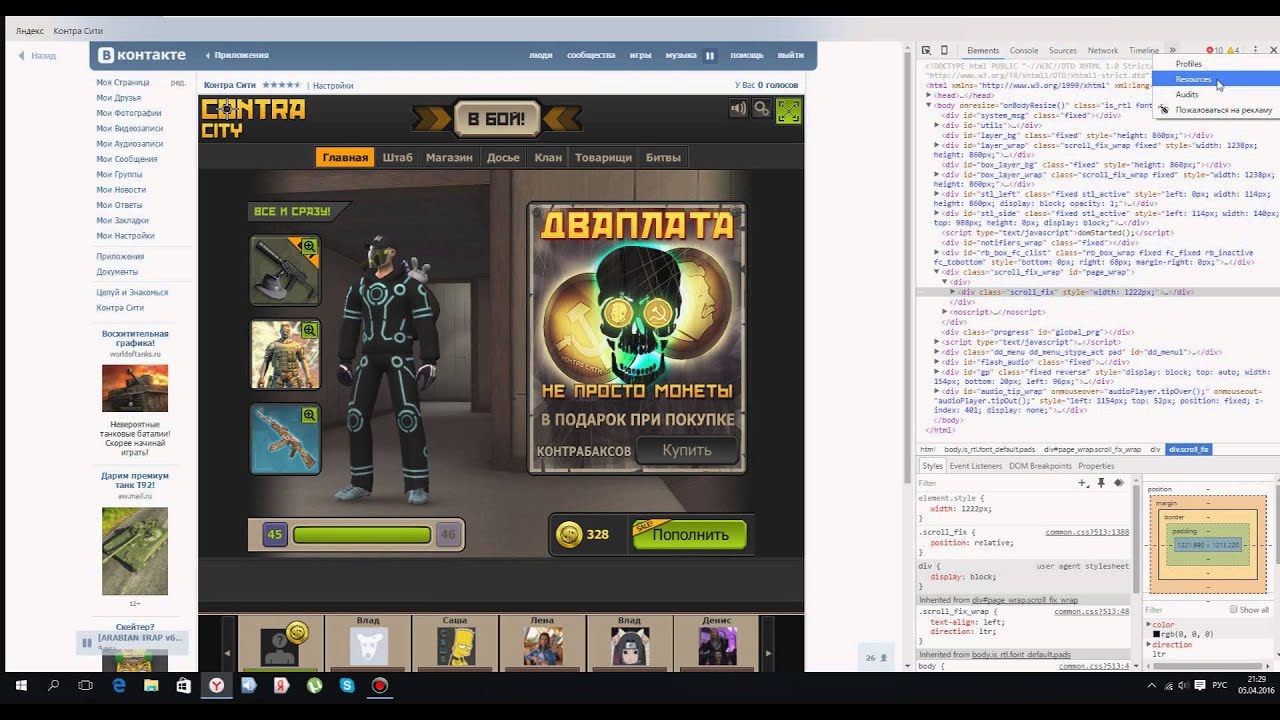Zoom the soldier skin magnifier icon

tap(309, 330)
